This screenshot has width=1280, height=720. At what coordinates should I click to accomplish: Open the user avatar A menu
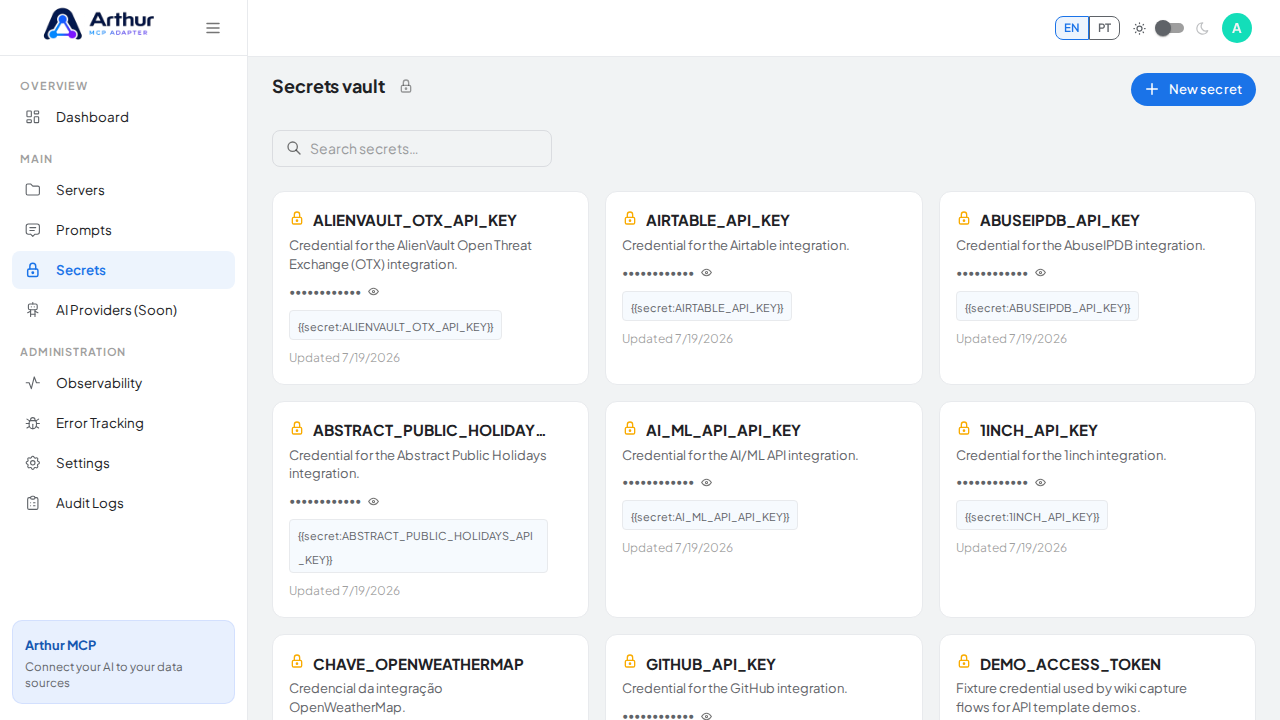pos(1237,28)
